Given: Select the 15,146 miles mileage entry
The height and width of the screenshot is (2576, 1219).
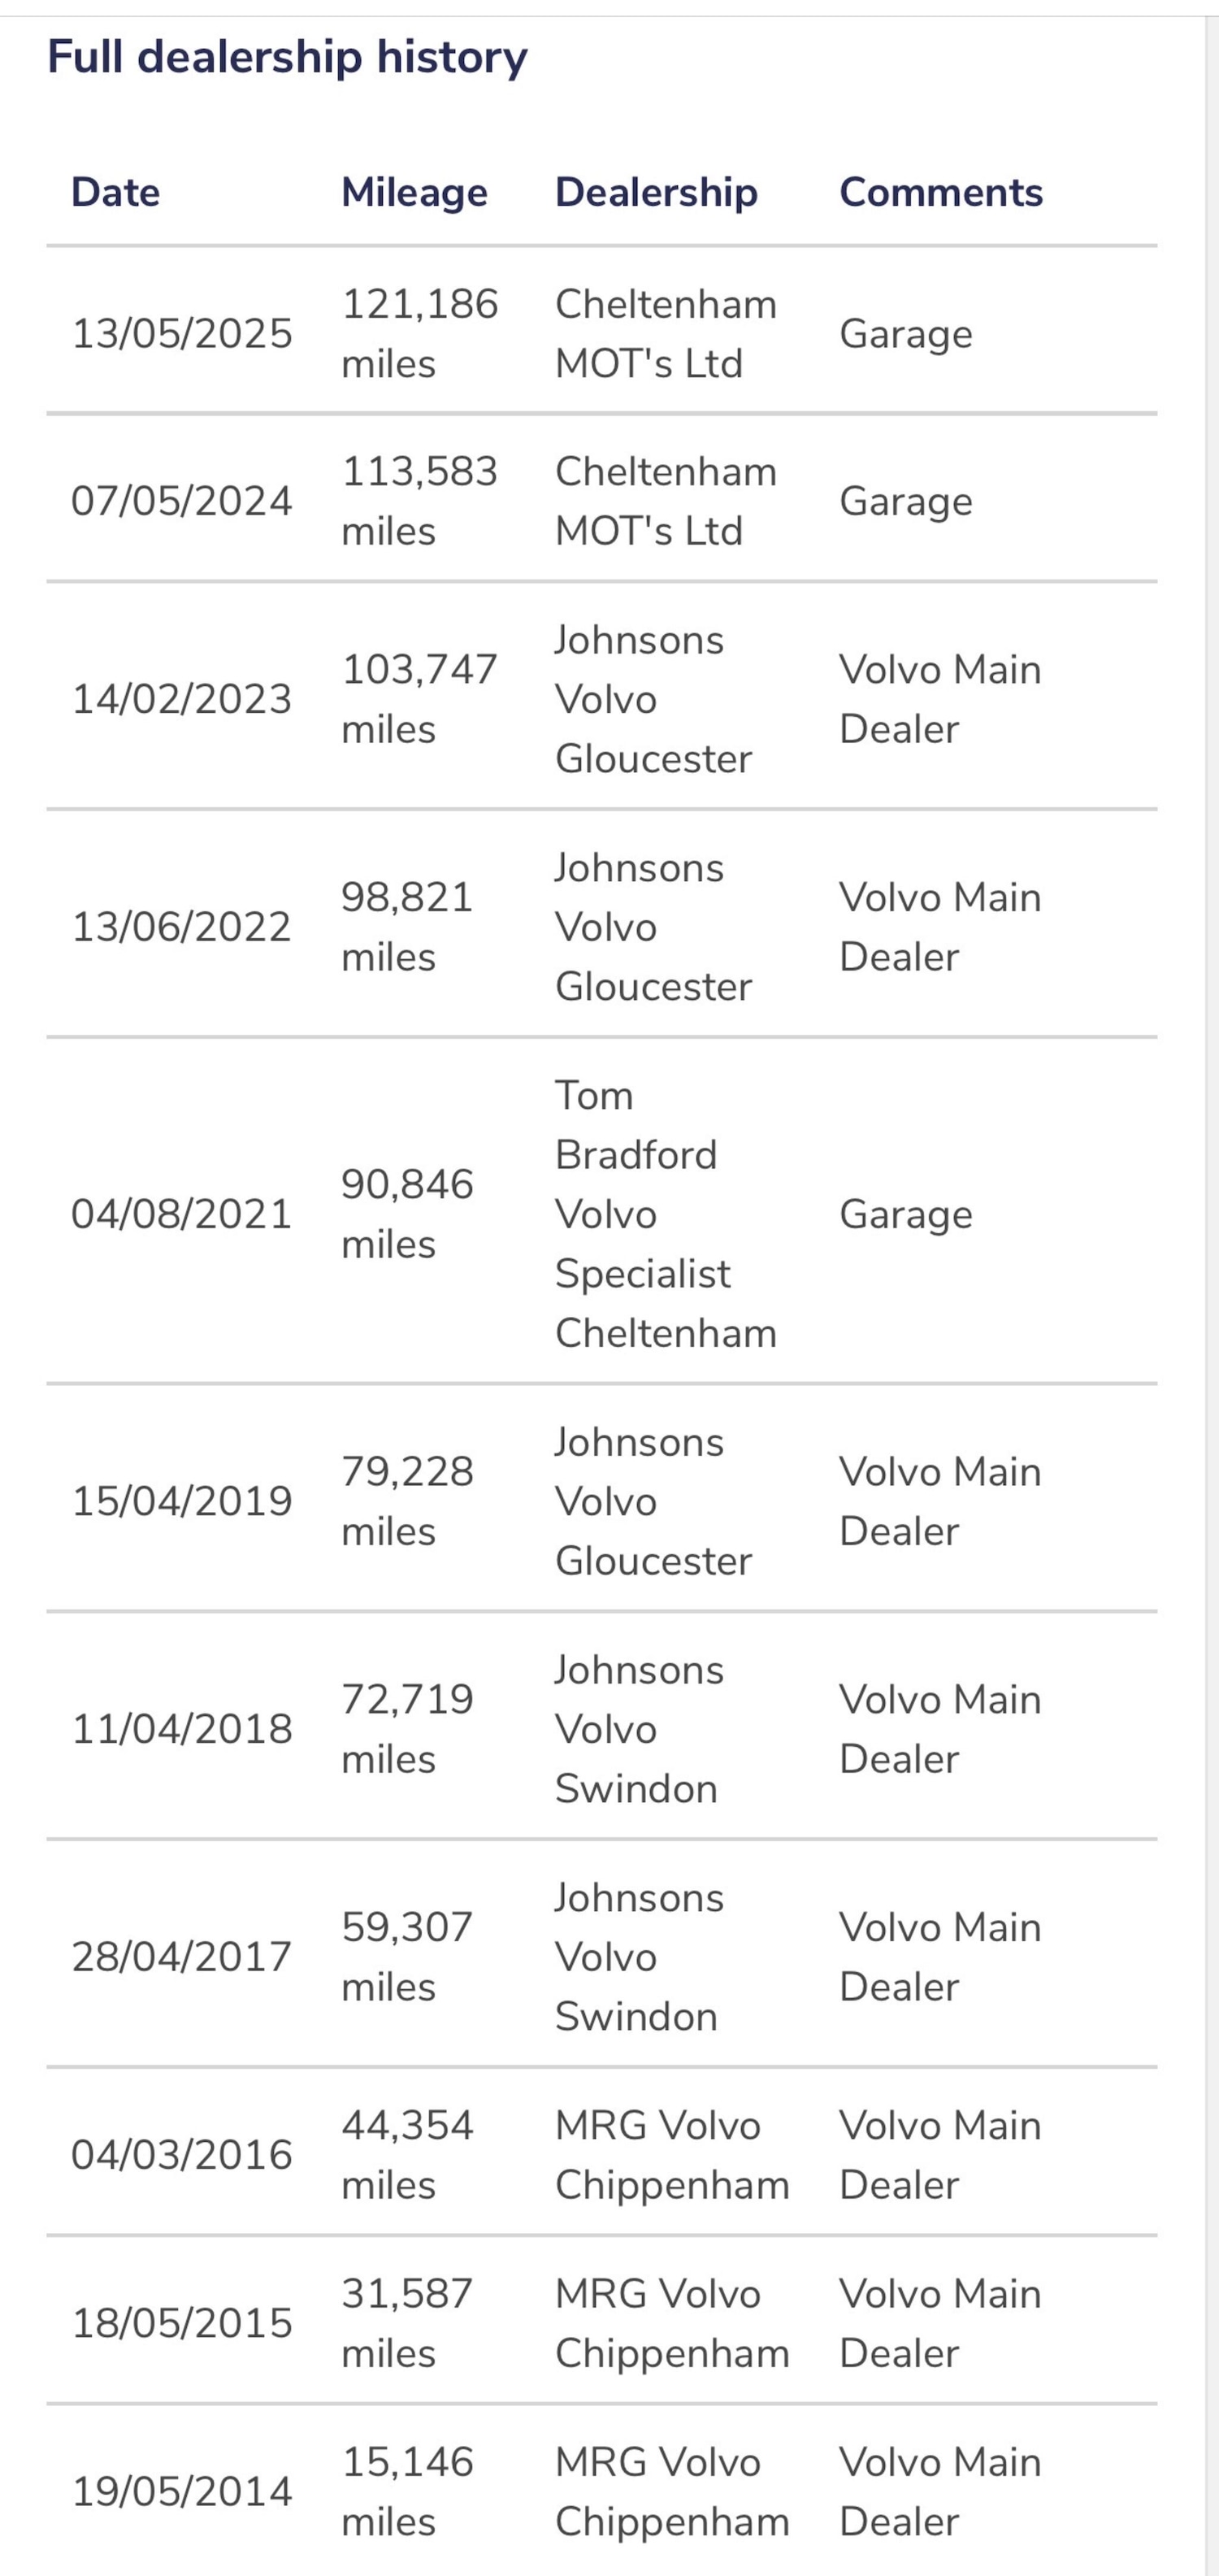Looking at the screenshot, I should click(x=407, y=2490).
